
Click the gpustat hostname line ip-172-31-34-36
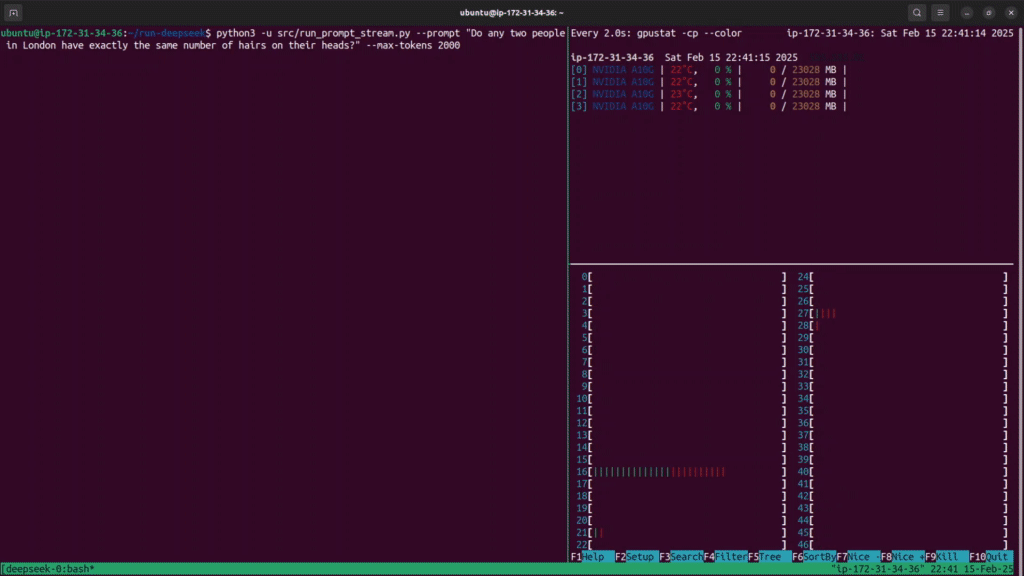(x=684, y=57)
